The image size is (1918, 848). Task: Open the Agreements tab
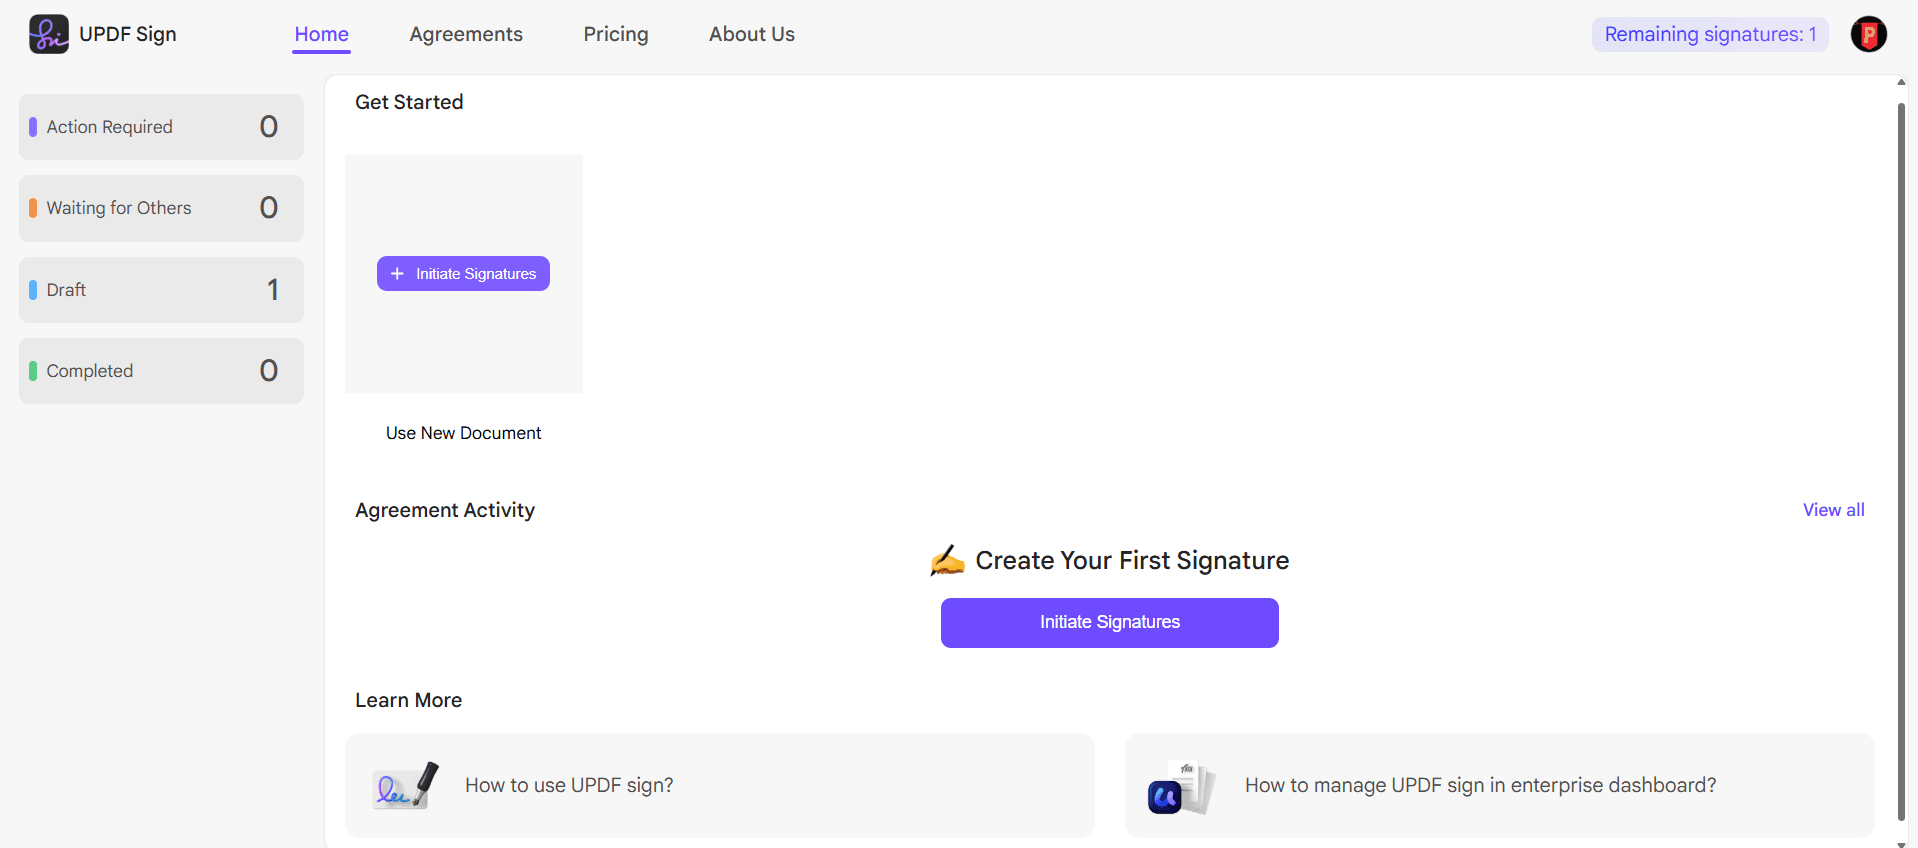coord(466,34)
